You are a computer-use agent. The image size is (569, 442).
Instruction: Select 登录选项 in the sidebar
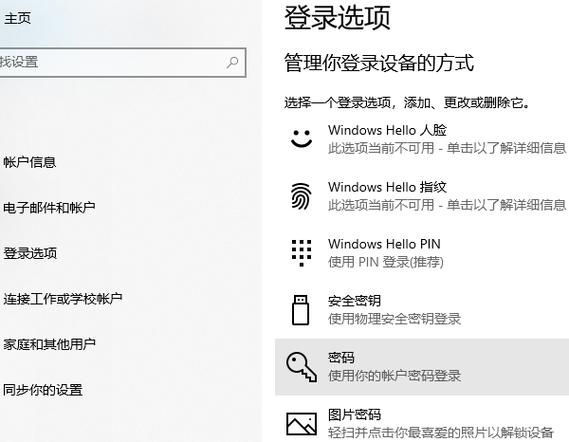point(30,253)
